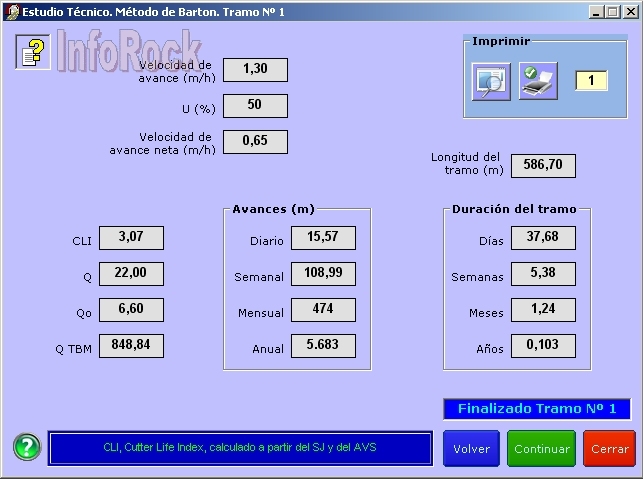643x479 pixels.
Task: Click the Q TBM value field
Action: pos(131,346)
